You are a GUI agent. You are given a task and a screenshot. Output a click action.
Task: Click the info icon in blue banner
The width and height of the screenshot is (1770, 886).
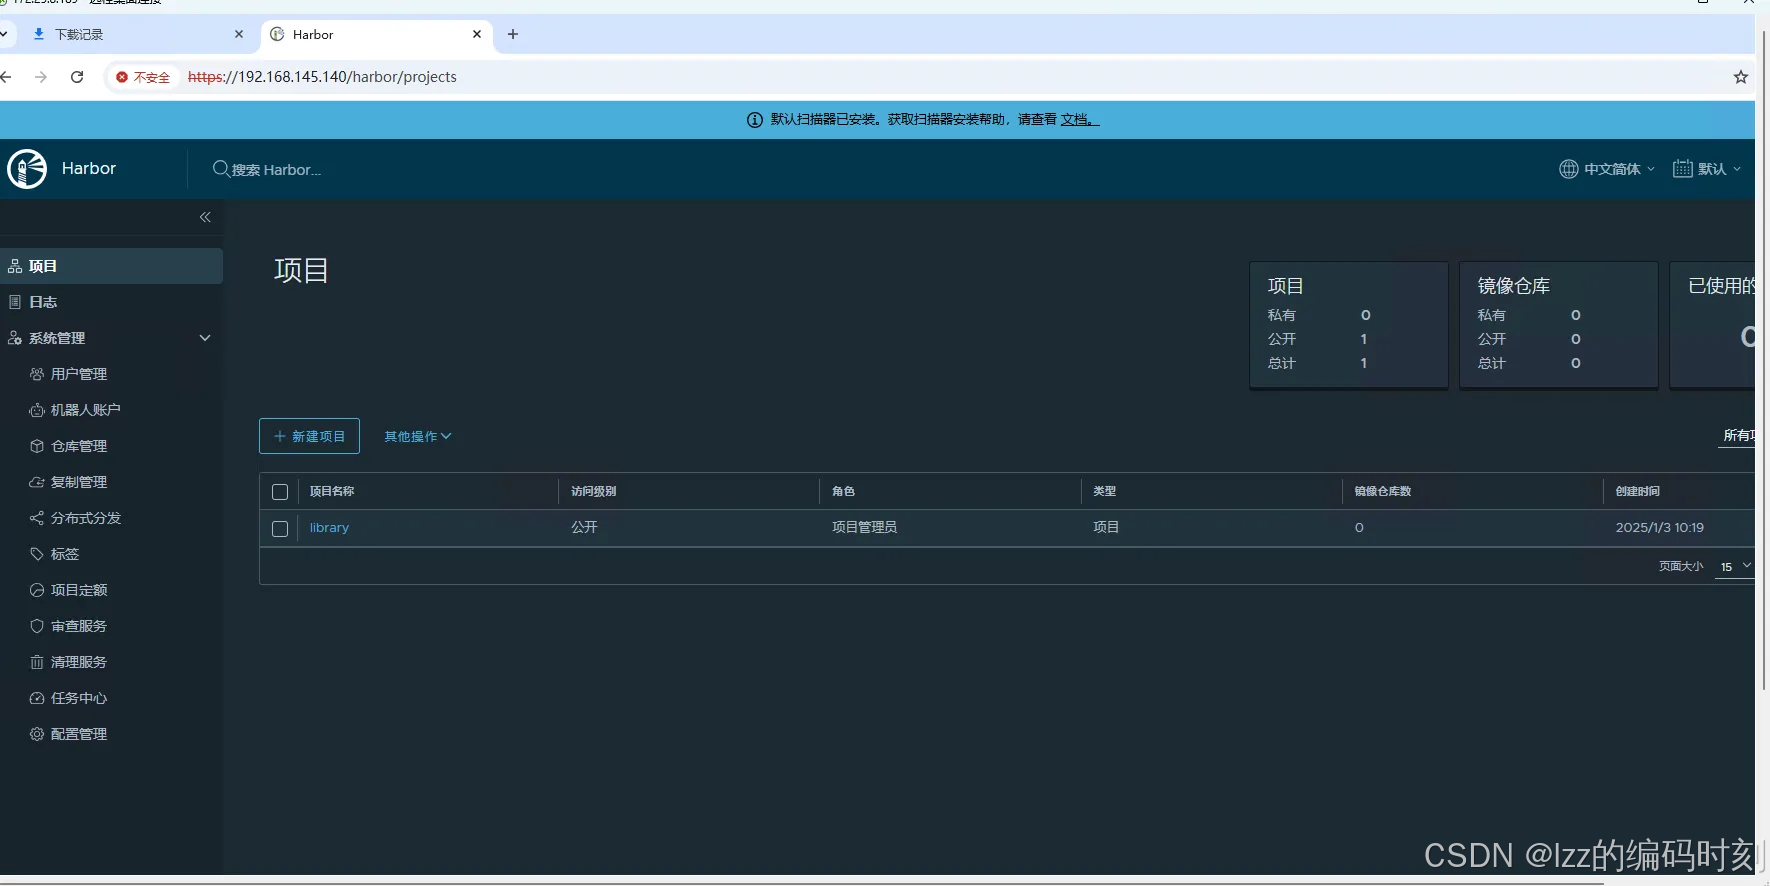tap(755, 120)
